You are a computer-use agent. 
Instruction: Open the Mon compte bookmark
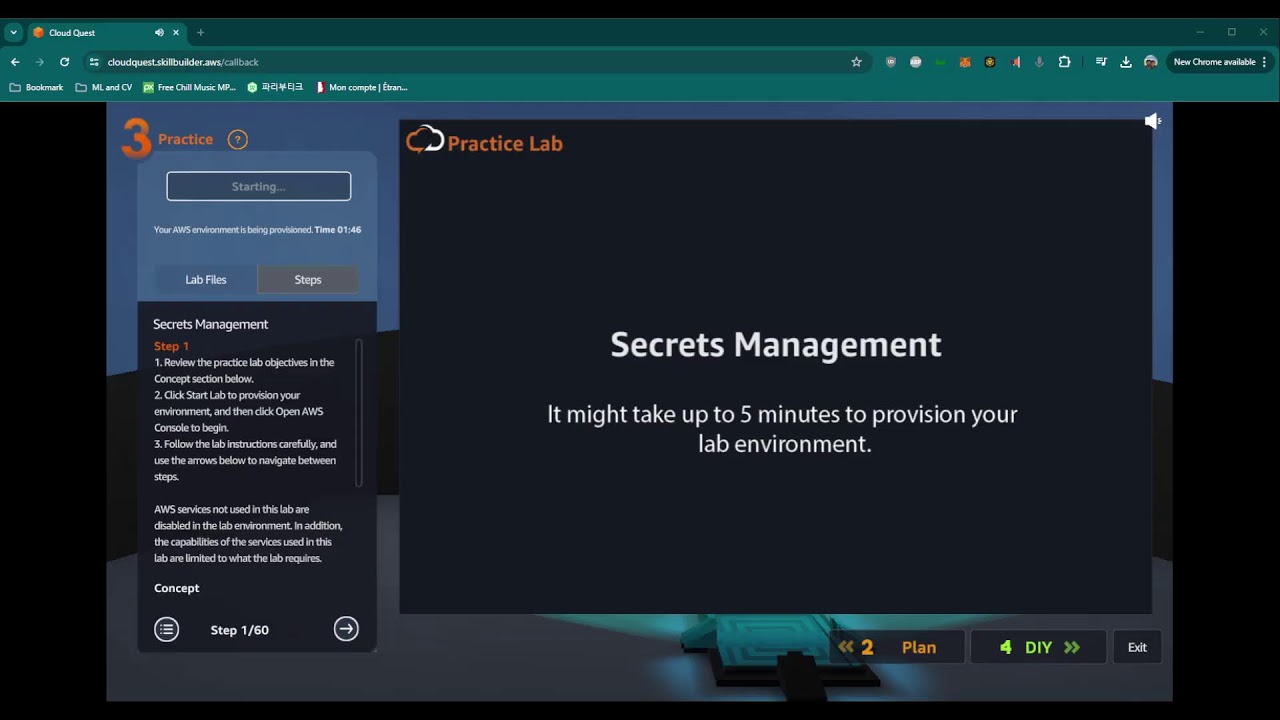click(362, 87)
